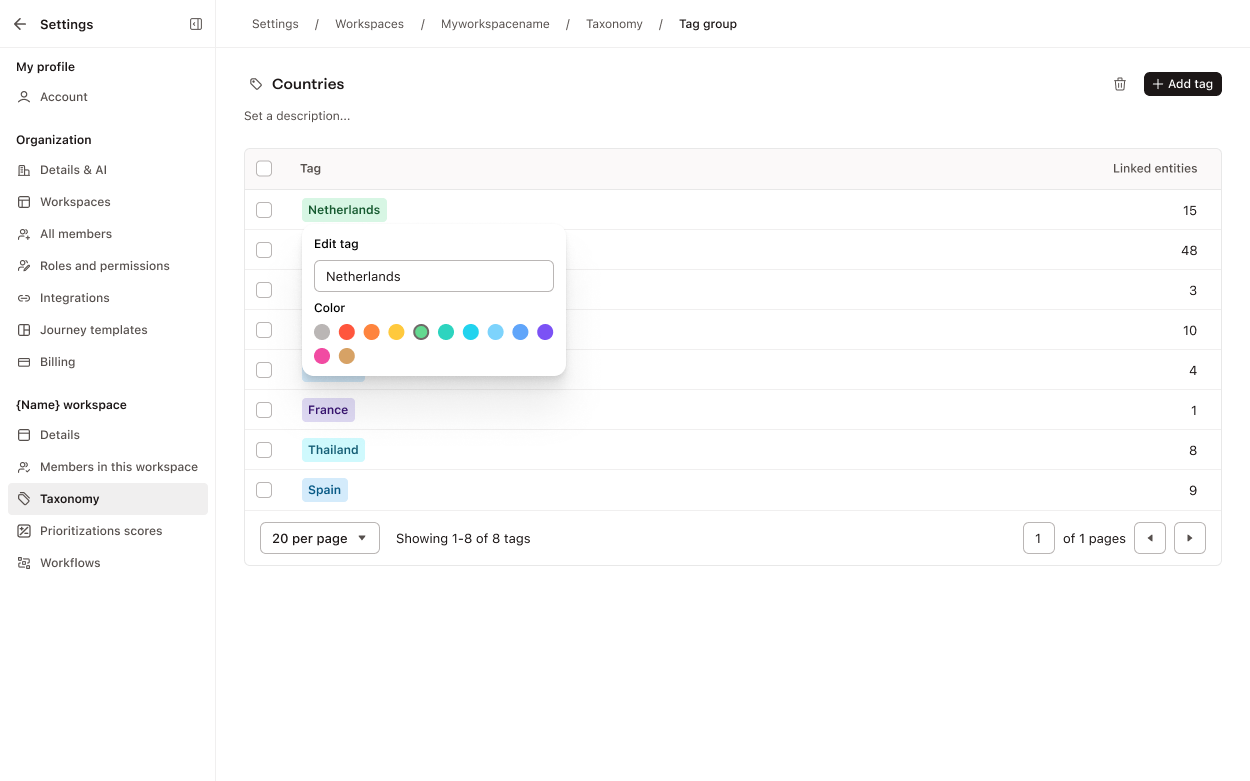Click the workspace Details icon

click(x=24, y=435)
